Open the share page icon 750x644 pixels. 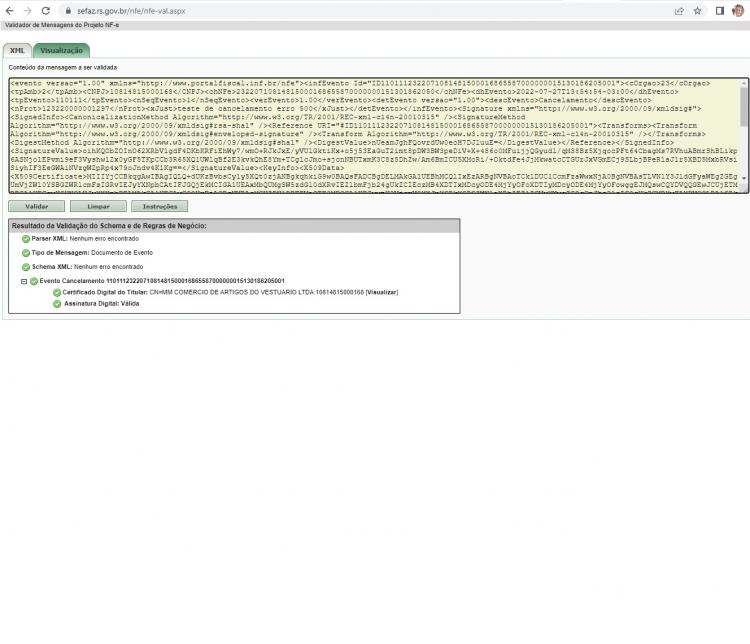point(679,11)
